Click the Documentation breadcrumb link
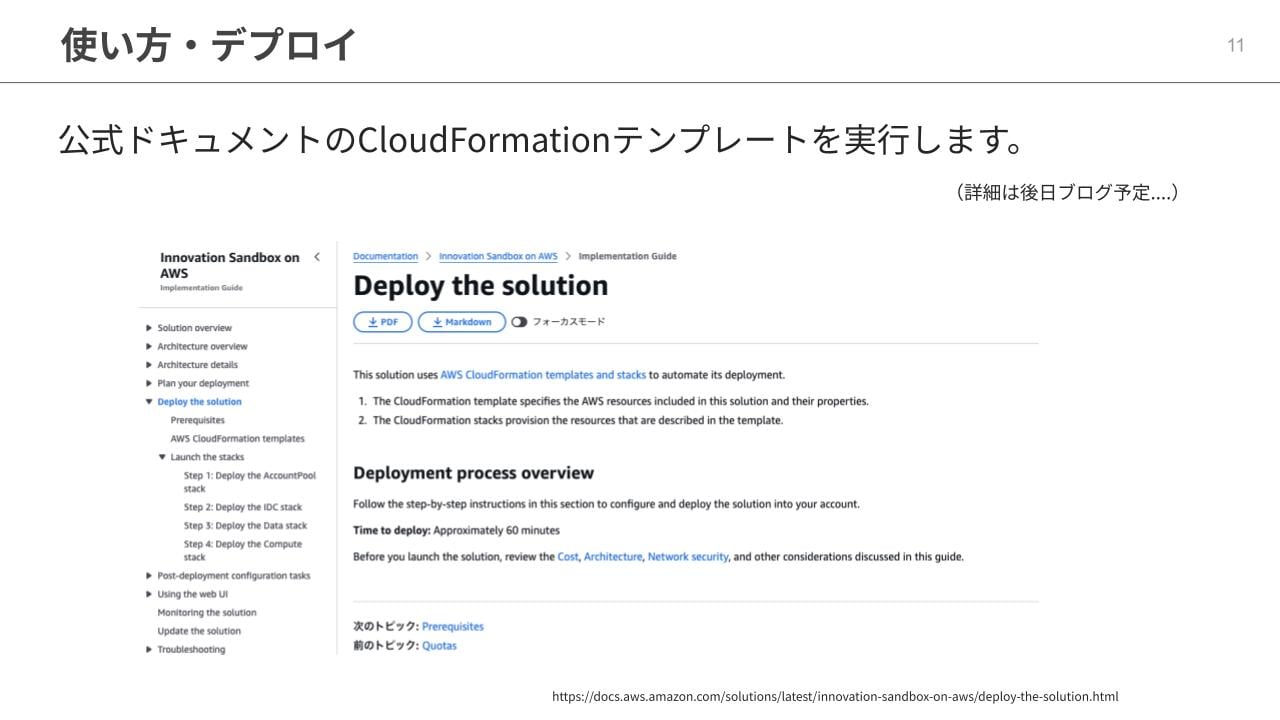1280x720 pixels. coord(386,256)
